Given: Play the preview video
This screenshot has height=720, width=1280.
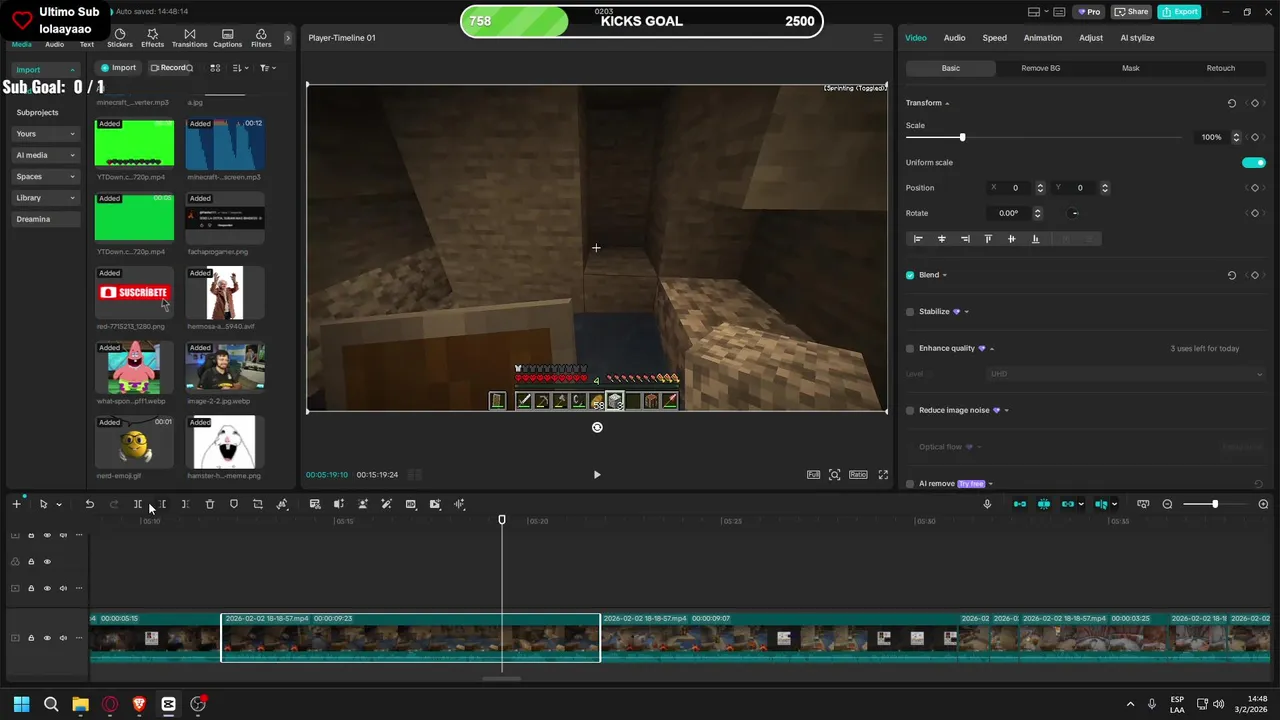Looking at the screenshot, I should (597, 475).
